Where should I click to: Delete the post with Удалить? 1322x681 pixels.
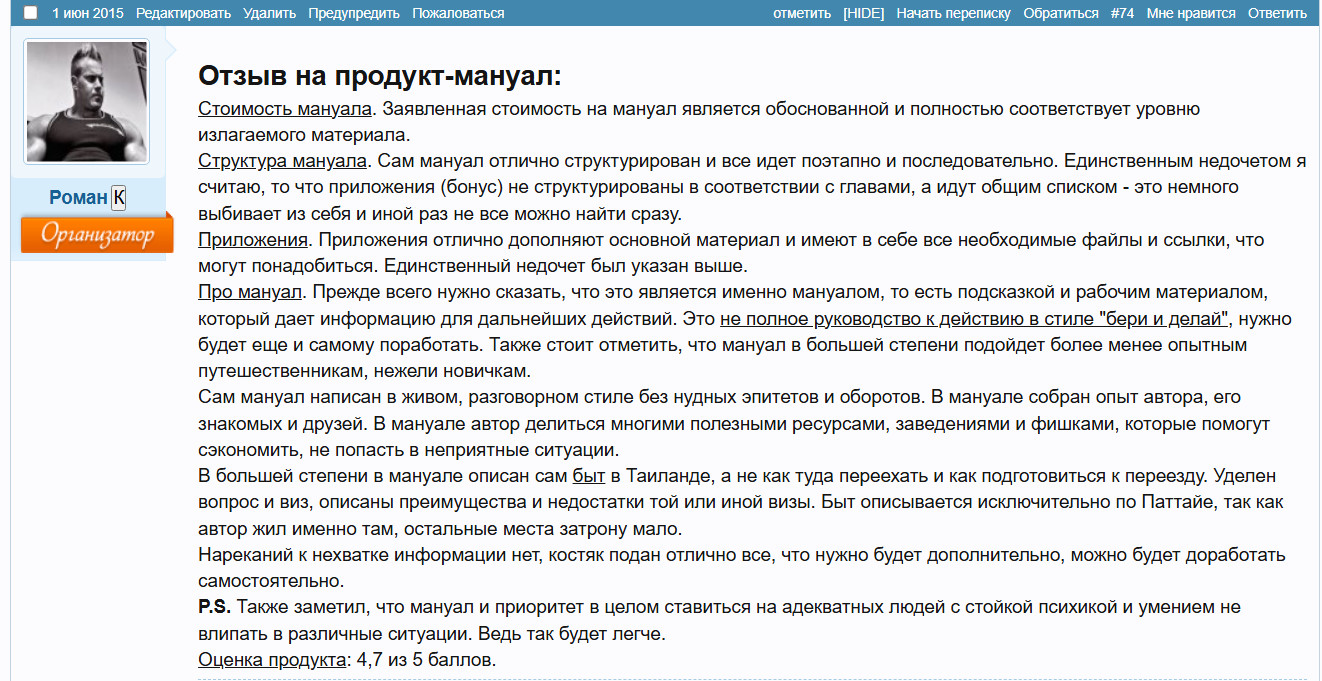coord(270,13)
